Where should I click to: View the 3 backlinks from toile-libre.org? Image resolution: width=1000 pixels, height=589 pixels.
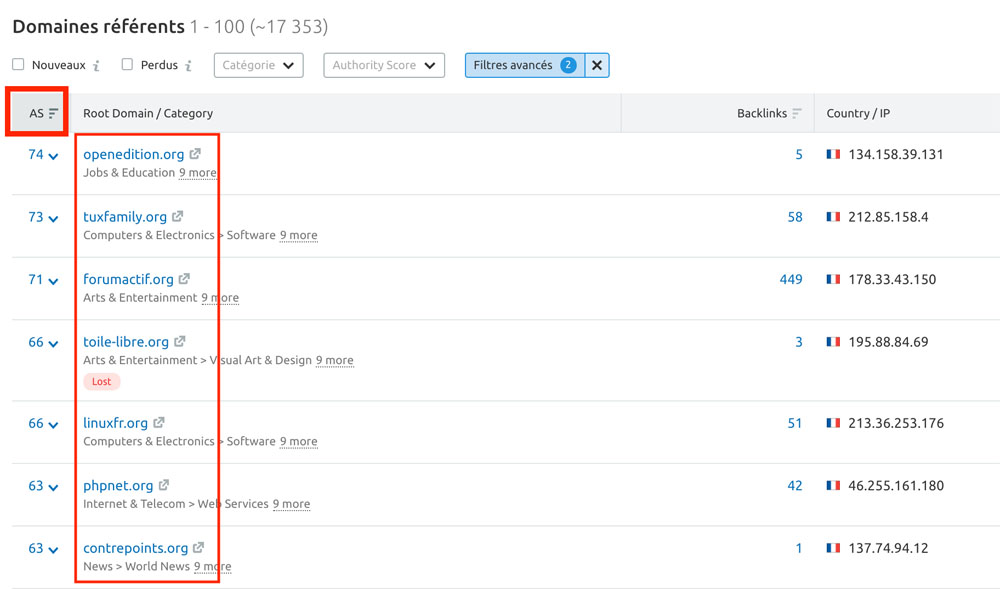pos(798,342)
